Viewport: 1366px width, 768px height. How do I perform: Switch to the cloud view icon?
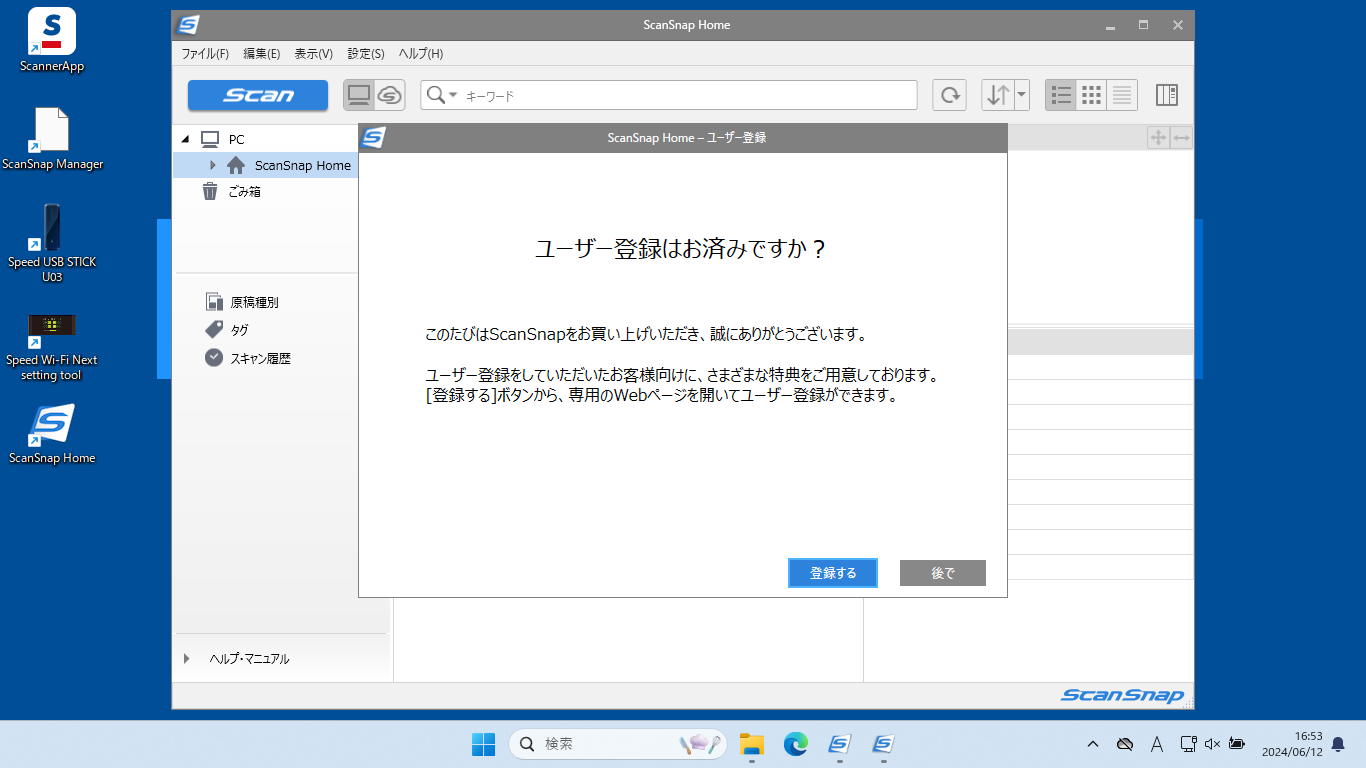[390, 95]
